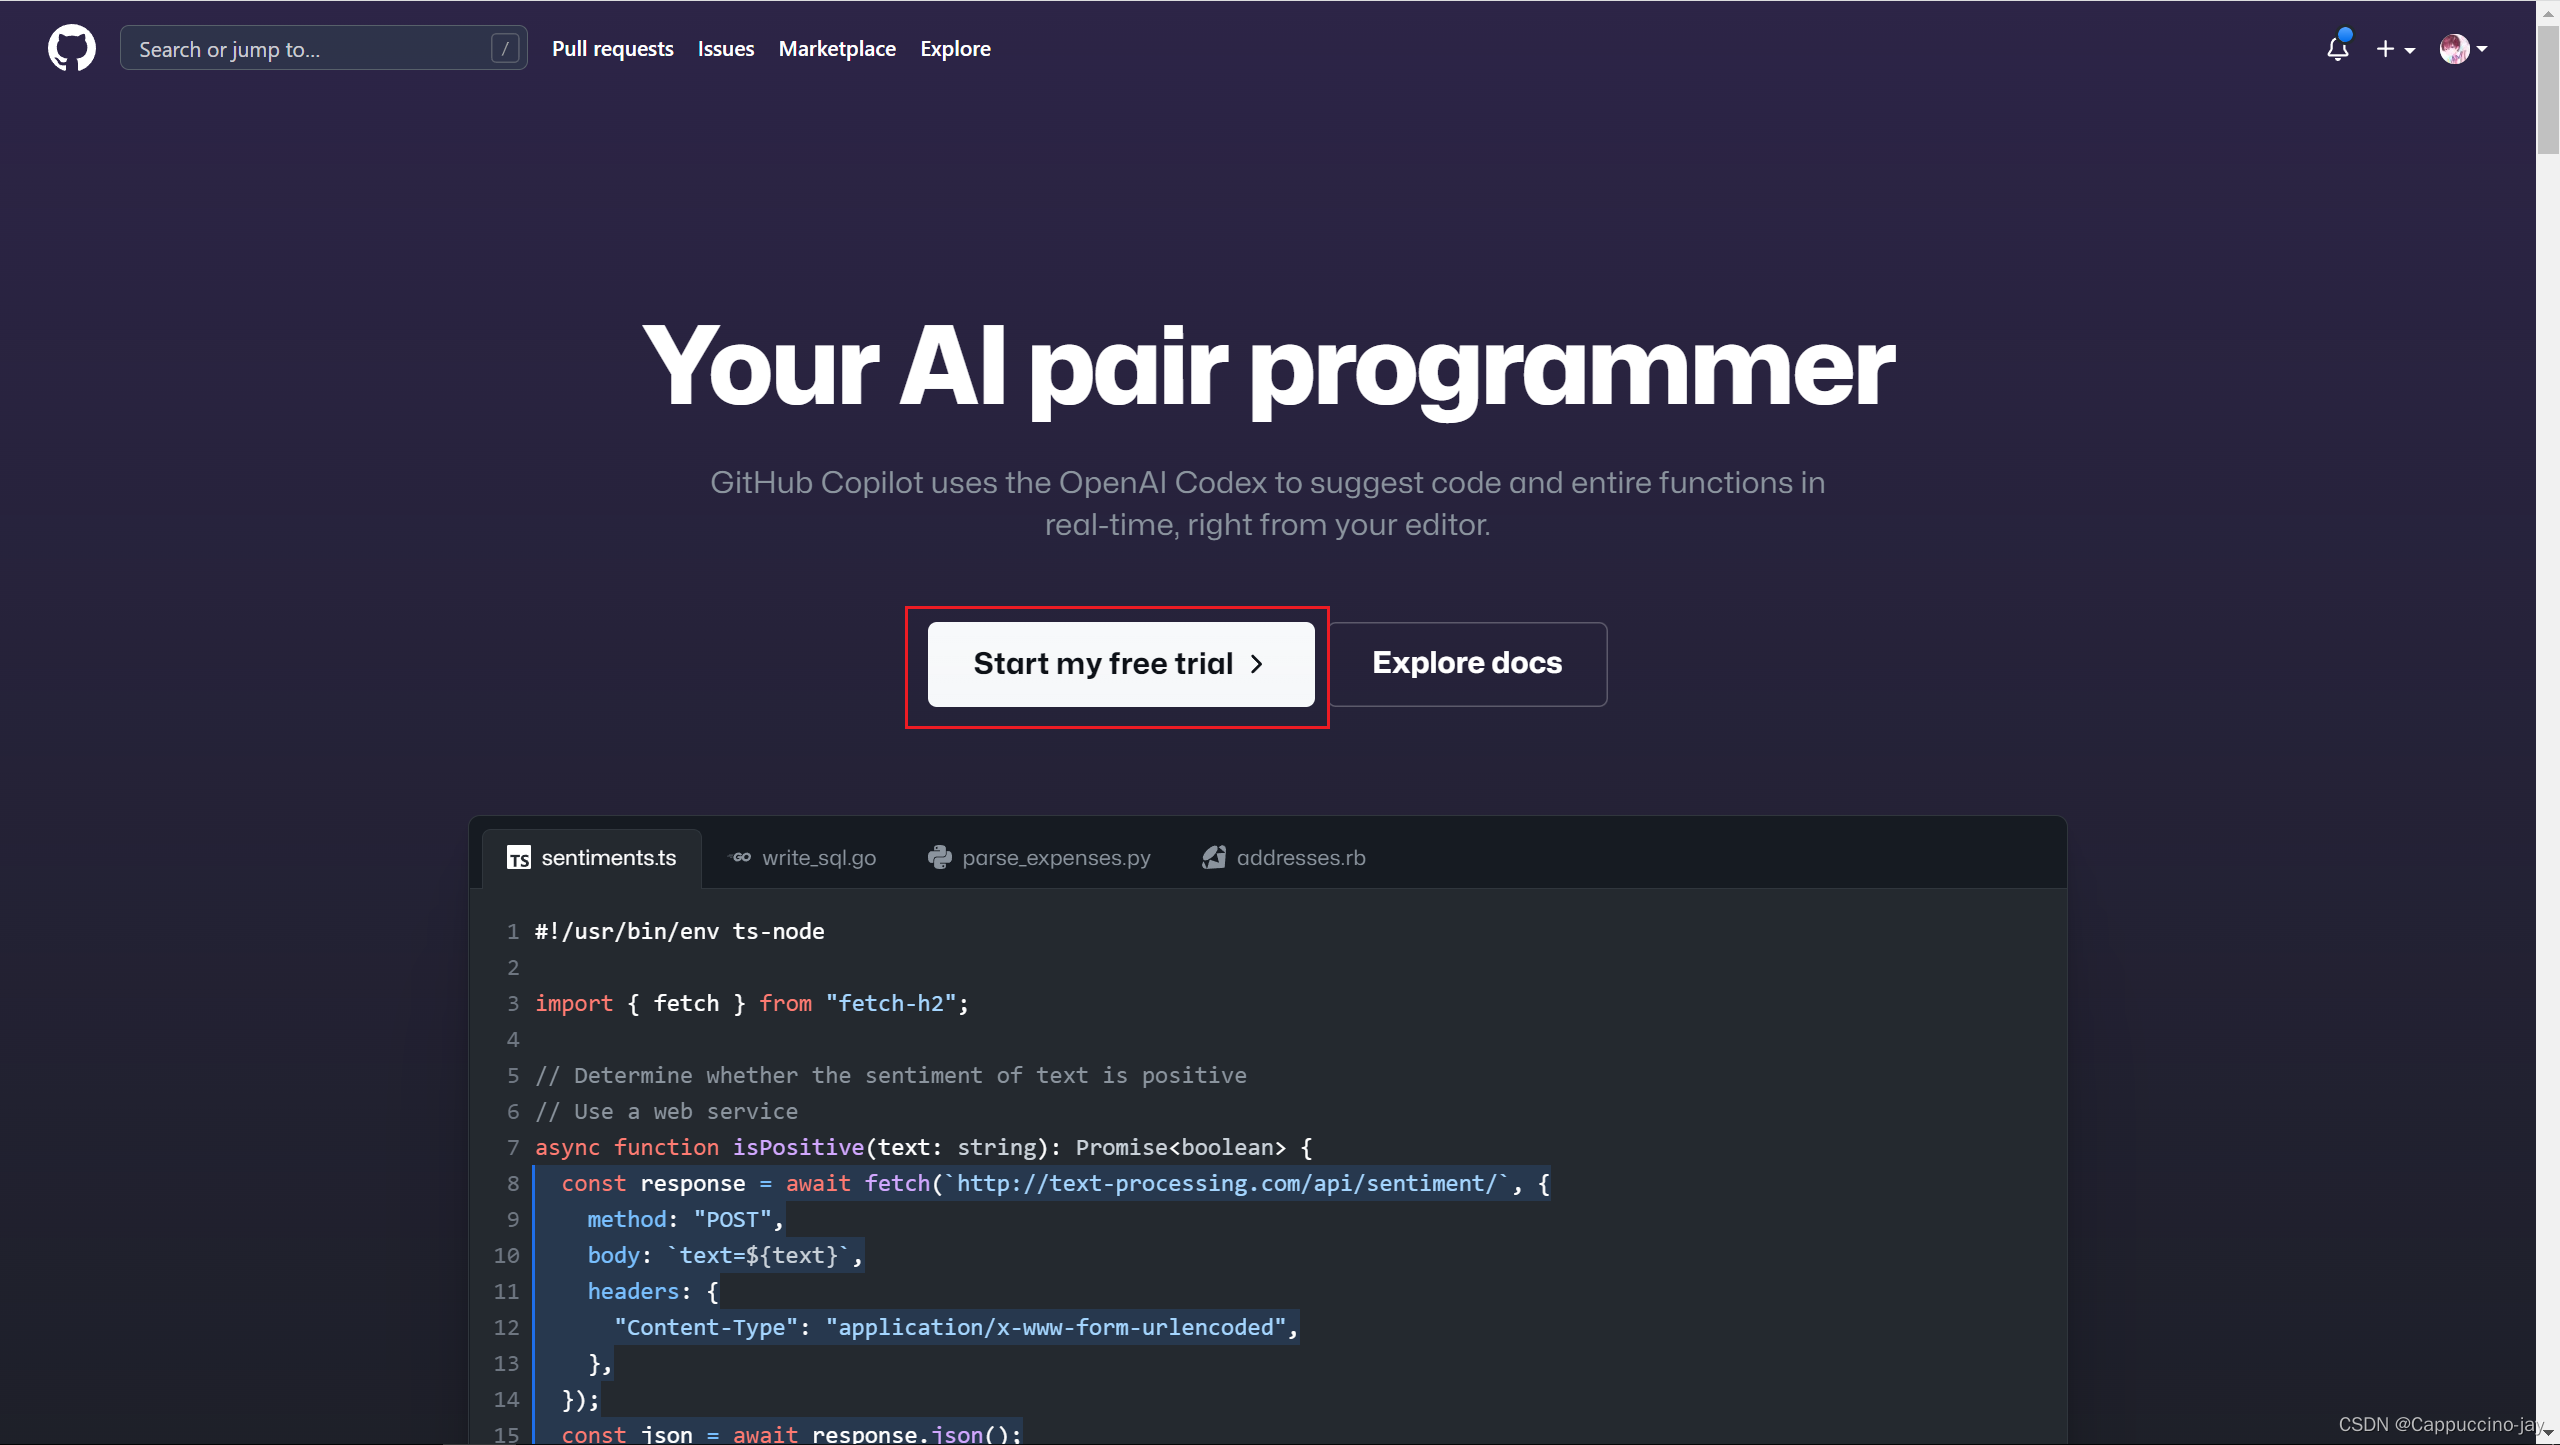Screen dimensions: 2560x1445
Task: Click the slash shortcut key icon in search
Action: [505, 48]
